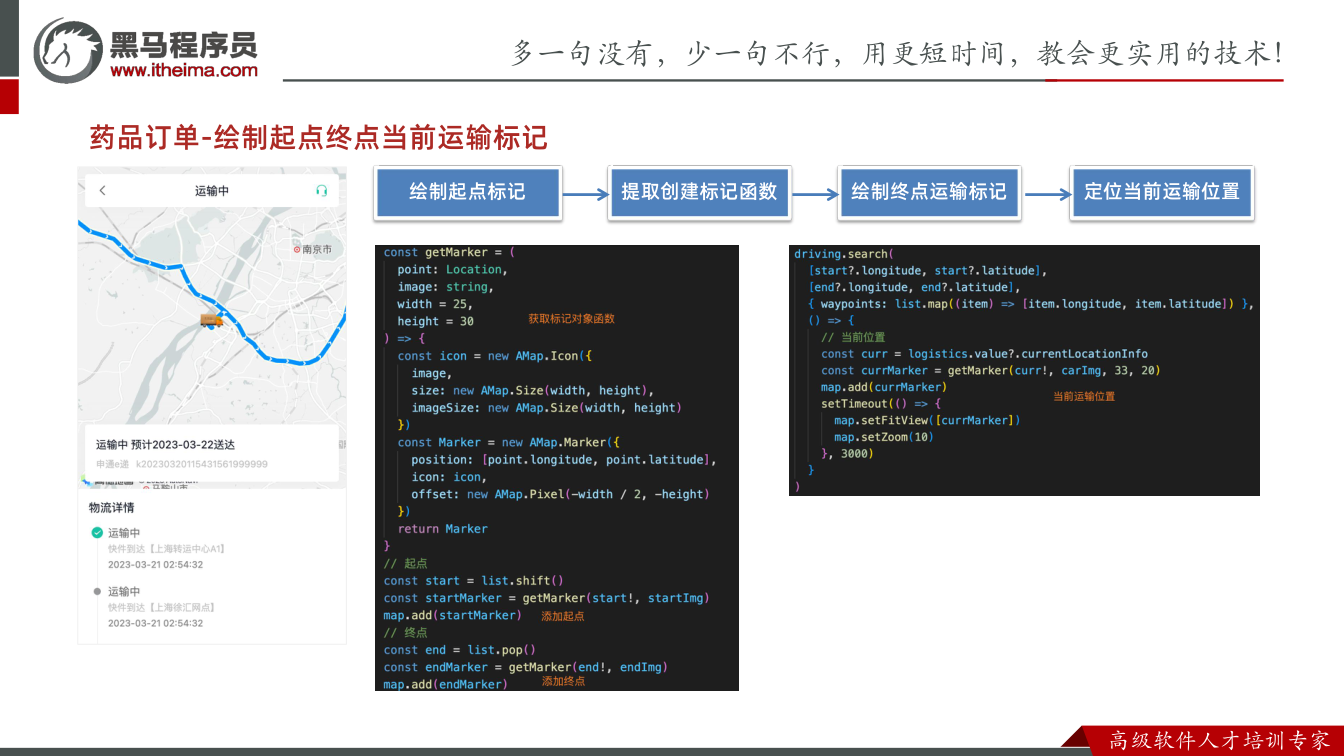Click the return Marker code line
Image resolution: width=1344 pixels, height=756 pixels.
click(x=443, y=529)
